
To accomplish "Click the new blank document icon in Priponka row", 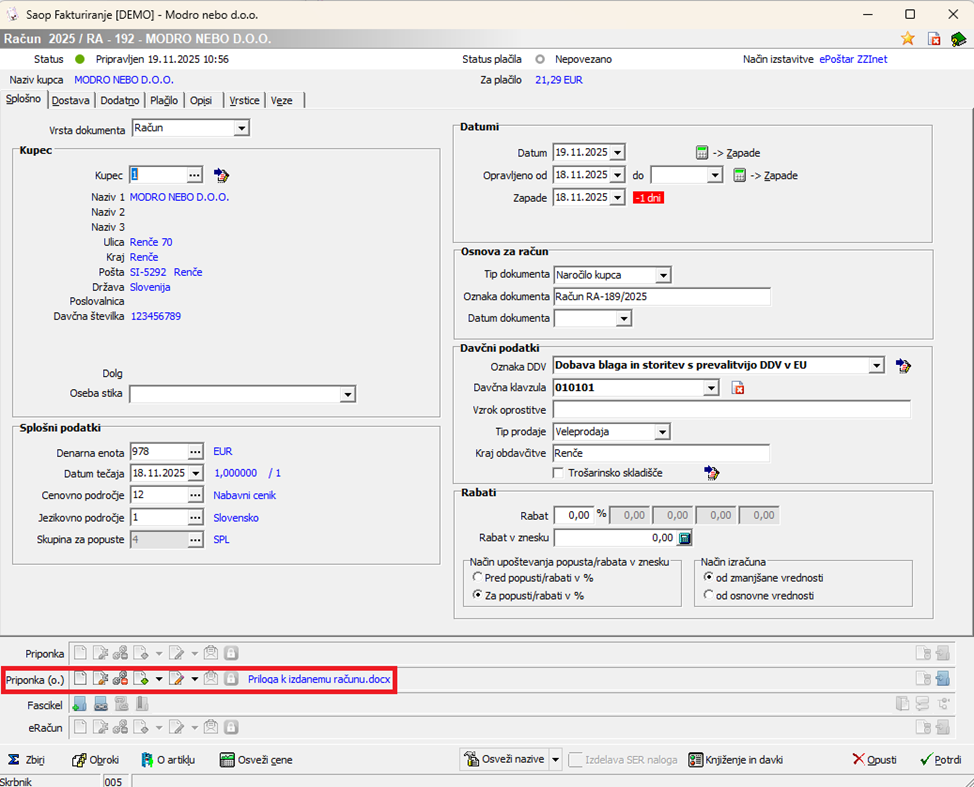I will tap(80, 653).
